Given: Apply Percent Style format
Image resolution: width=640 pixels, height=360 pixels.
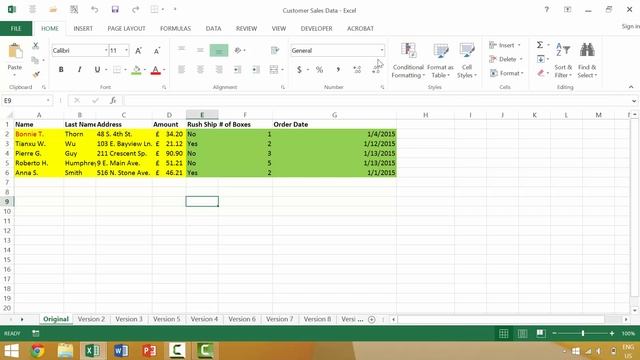Looking at the screenshot, I should pos(319,70).
